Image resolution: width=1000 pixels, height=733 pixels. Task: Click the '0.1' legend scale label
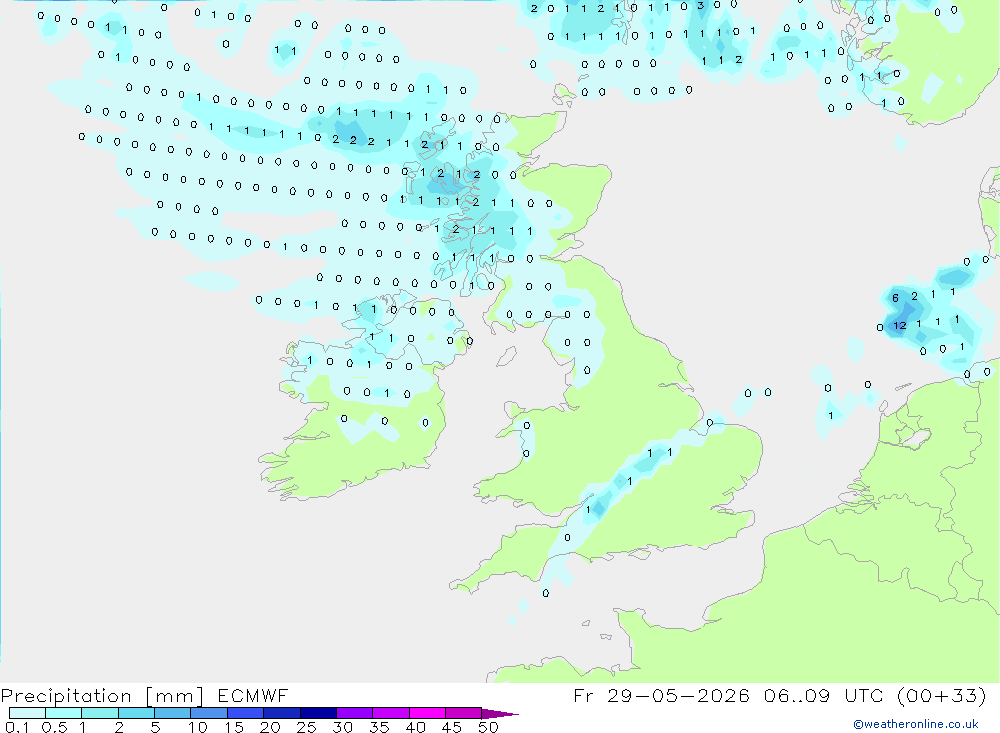click(x=17, y=727)
